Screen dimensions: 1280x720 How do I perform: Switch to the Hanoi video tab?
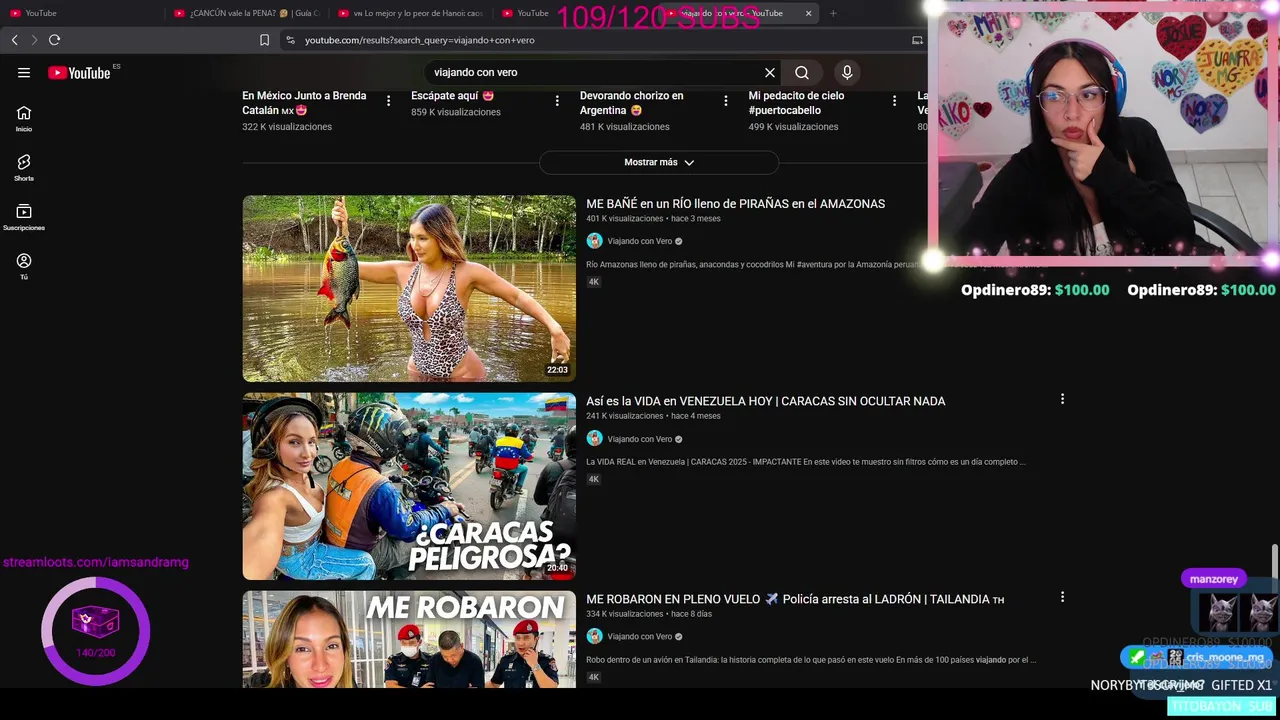411,13
